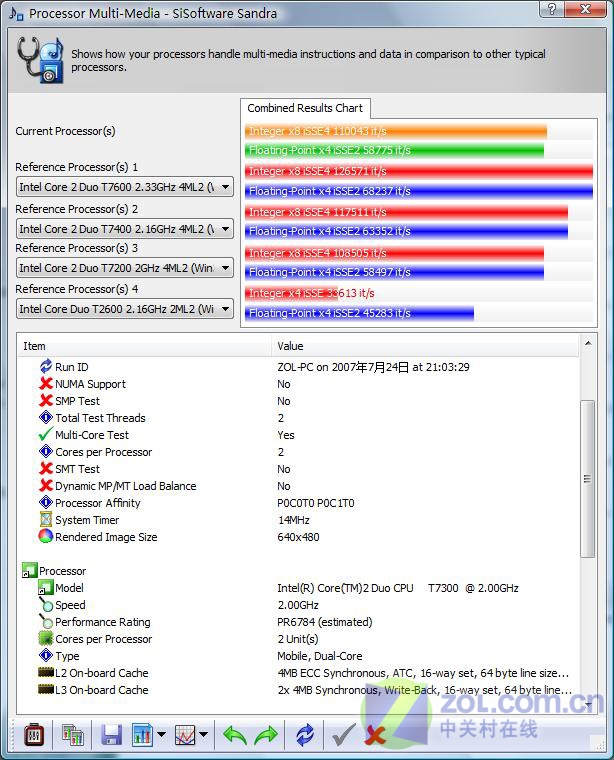
Task: Click the orange Integer x8 iSSE4 110043 bar
Action: (396, 131)
